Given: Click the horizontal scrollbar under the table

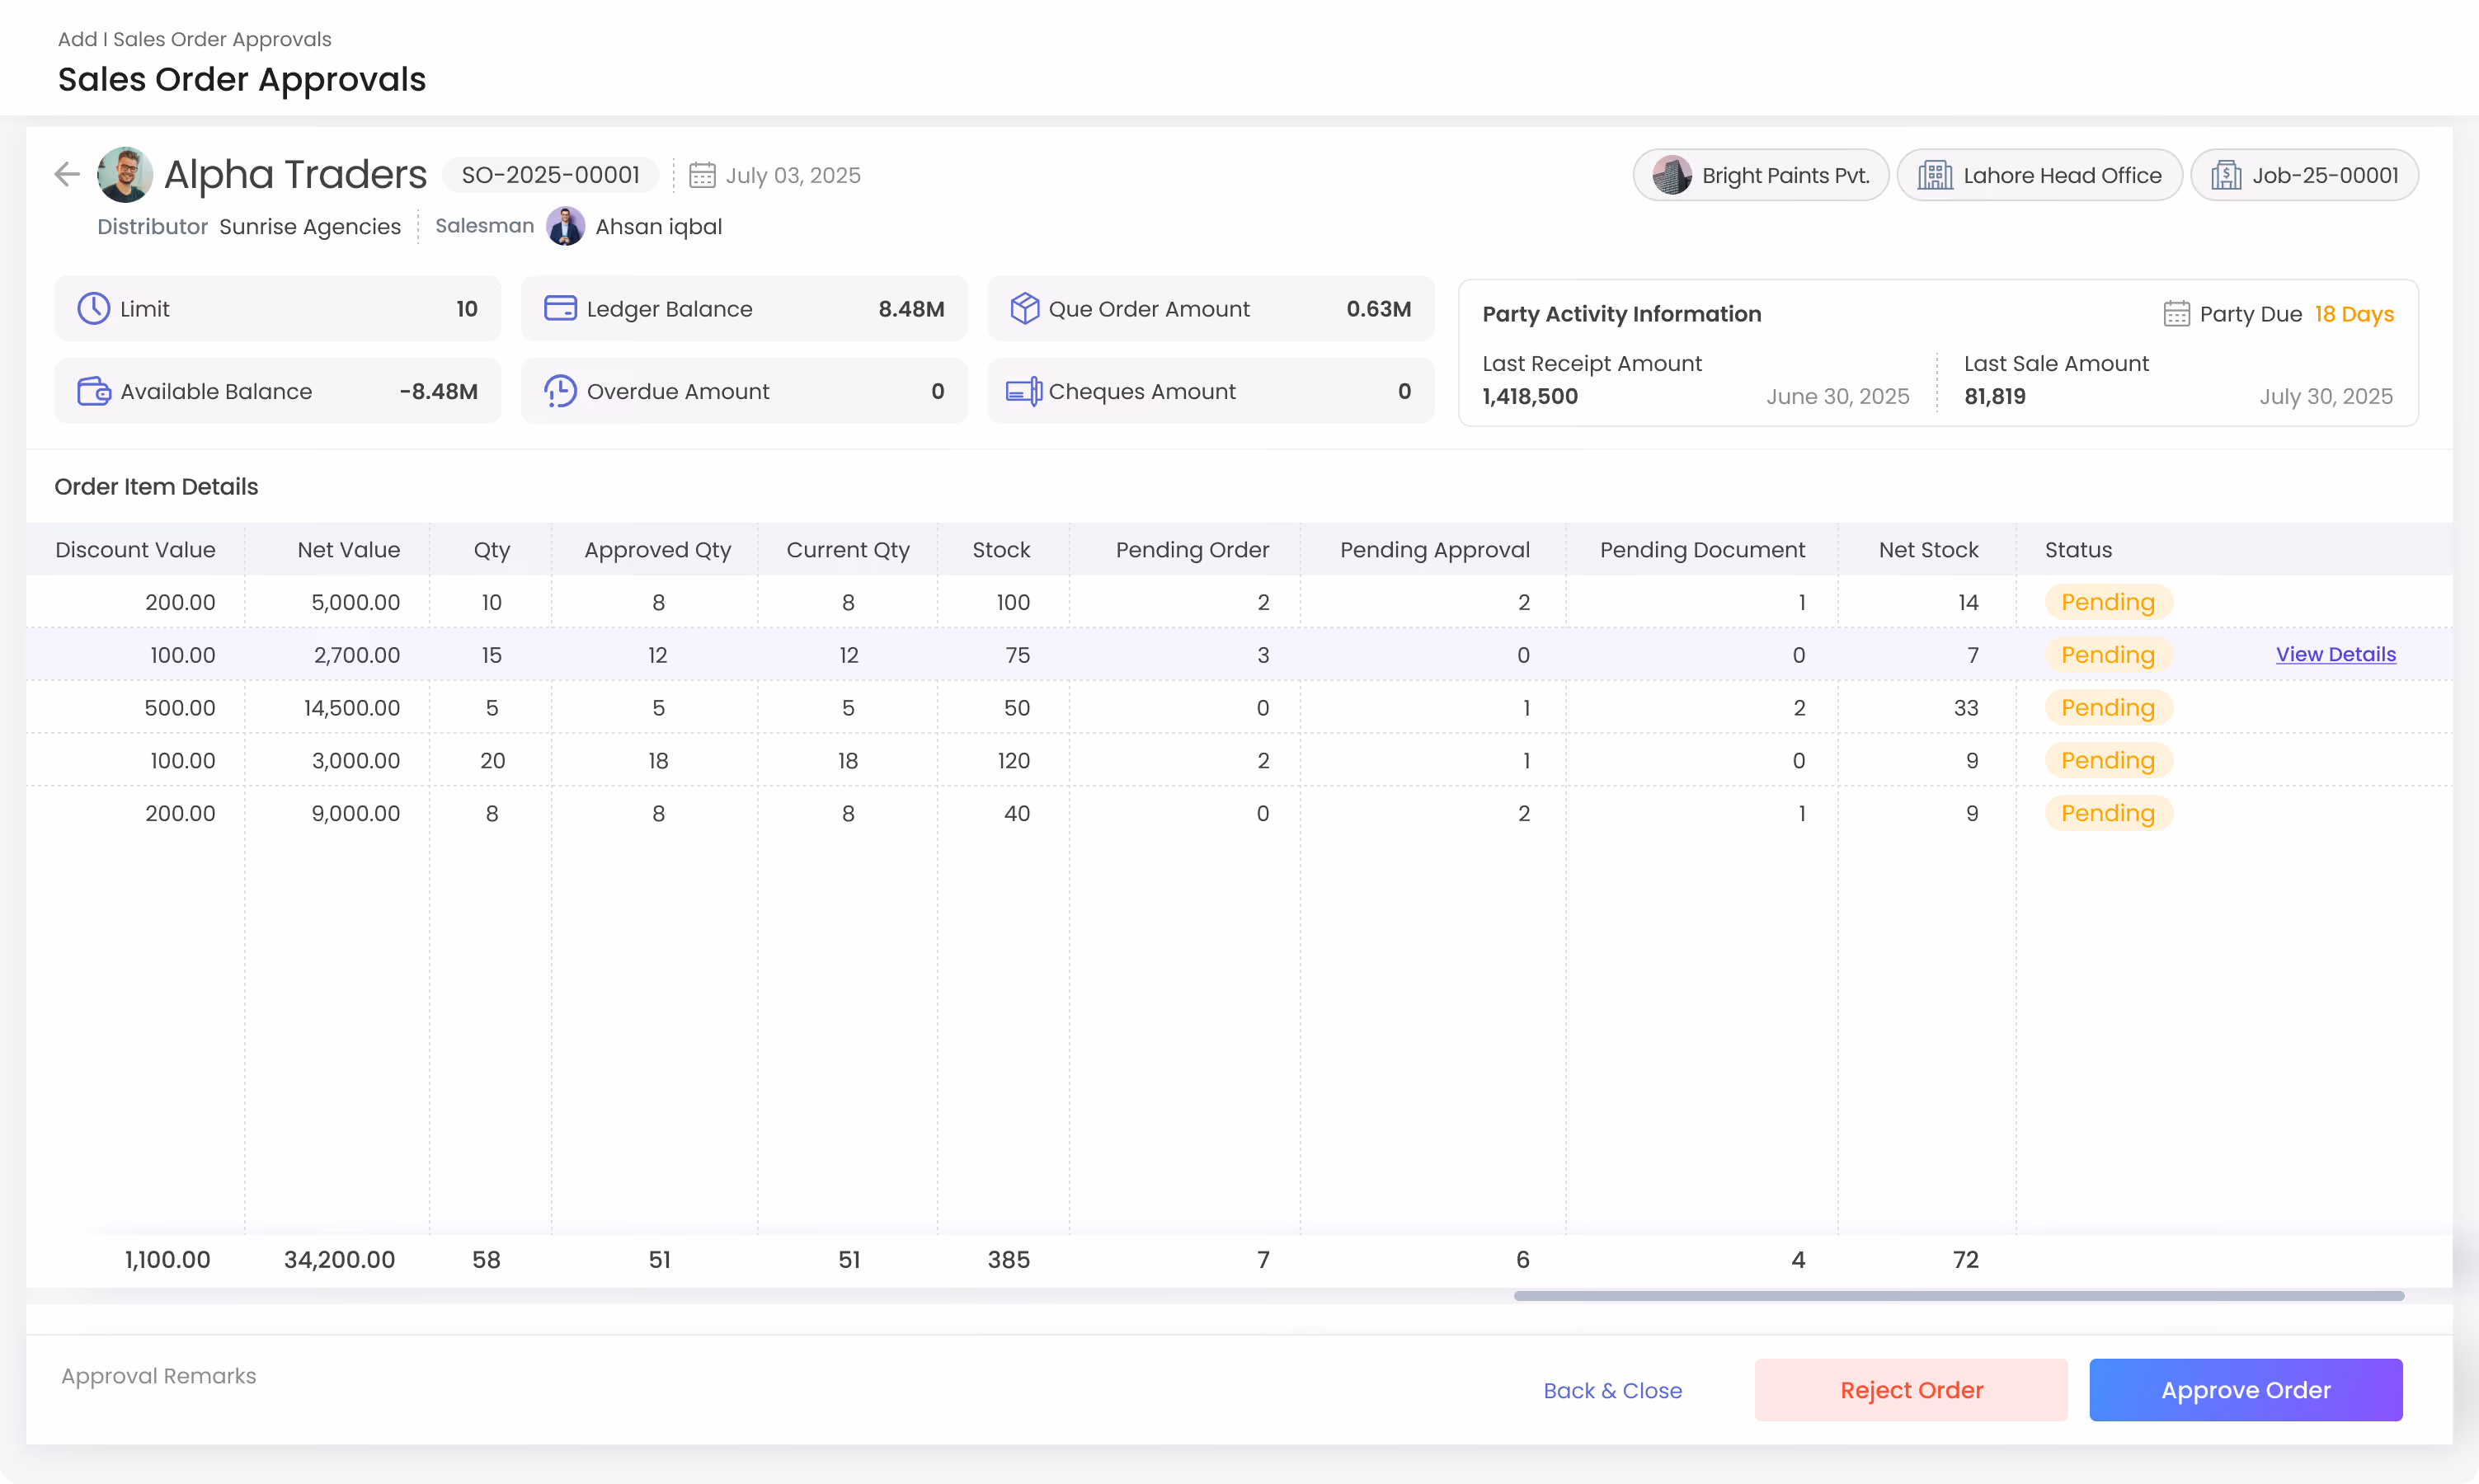Looking at the screenshot, I should (1959, 1296).
